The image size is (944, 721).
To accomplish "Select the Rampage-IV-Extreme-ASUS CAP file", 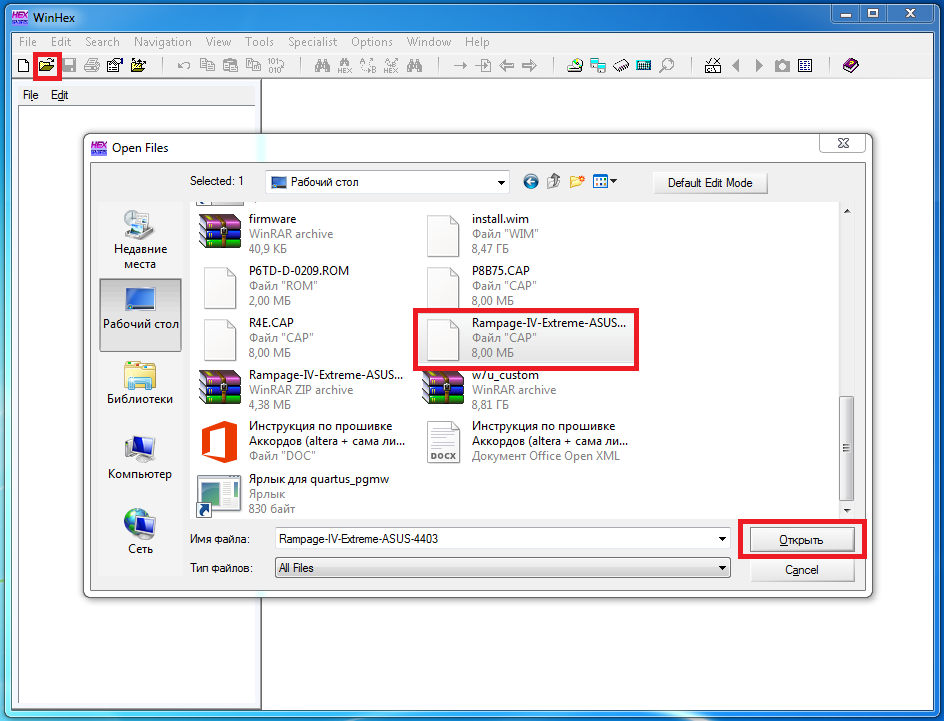I will (x=526, y=338).
